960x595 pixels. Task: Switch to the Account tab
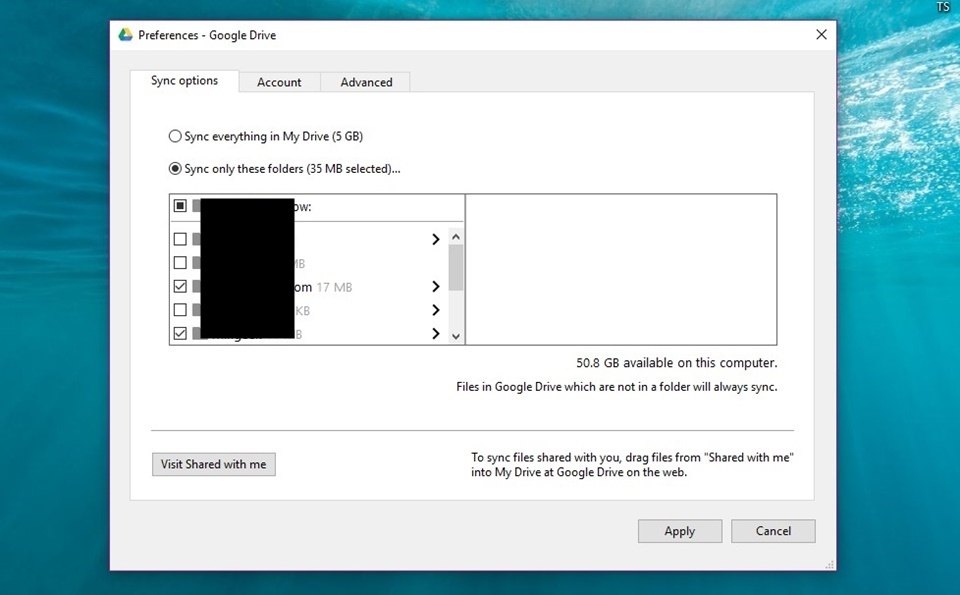pyautogui.click(x=279, y=82)
